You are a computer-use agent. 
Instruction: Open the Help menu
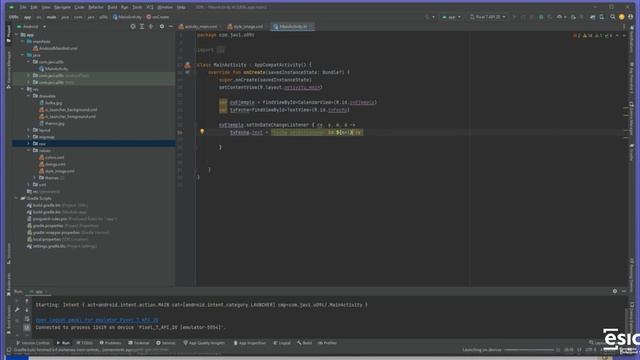click(x=181, y=7)
